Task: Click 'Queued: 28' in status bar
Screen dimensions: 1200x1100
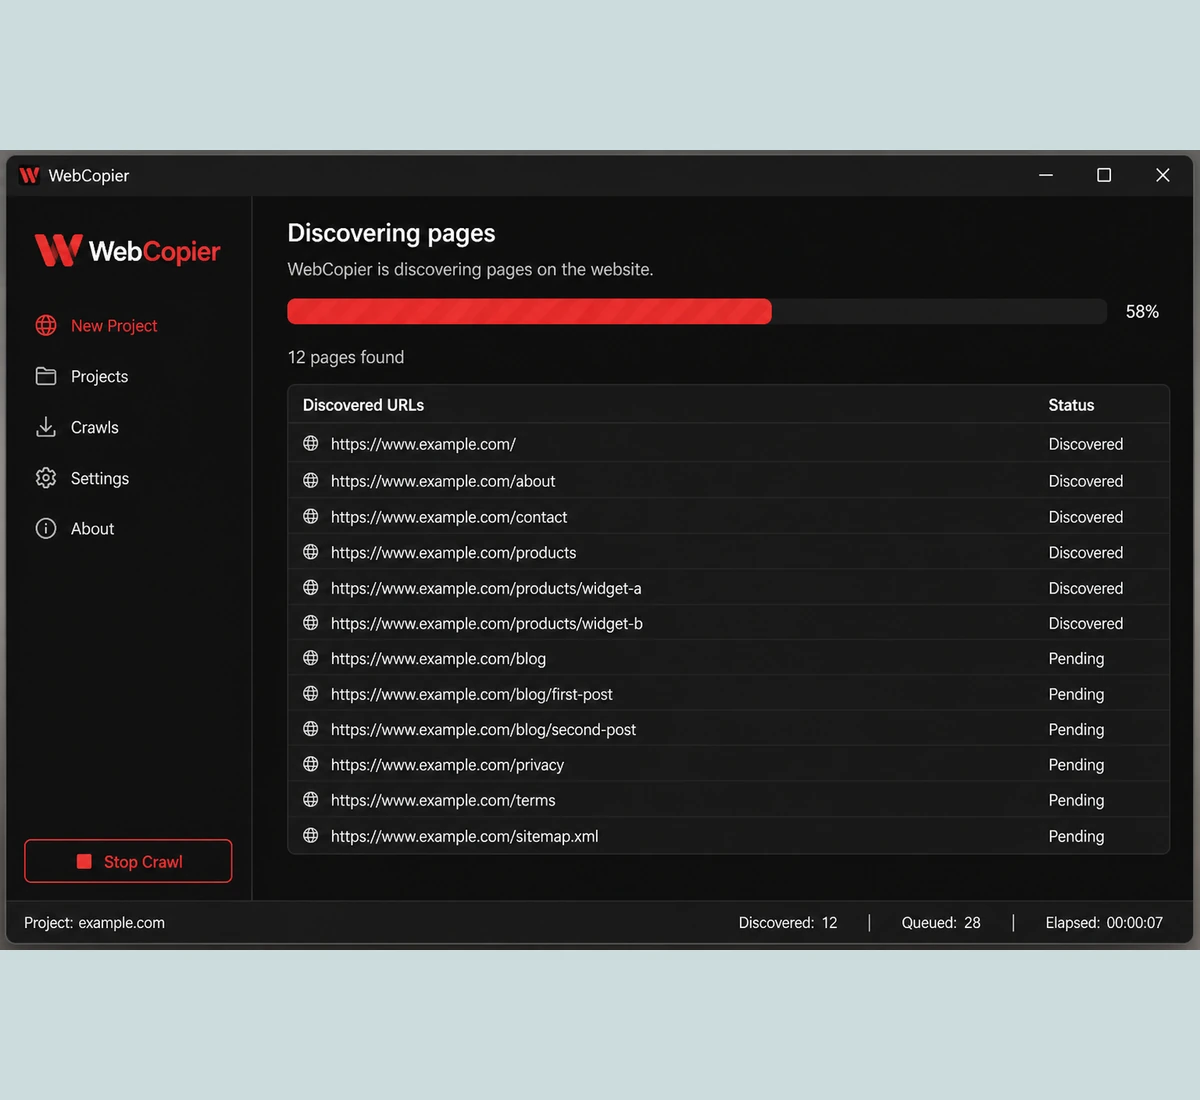Action: tap(941, 923)
